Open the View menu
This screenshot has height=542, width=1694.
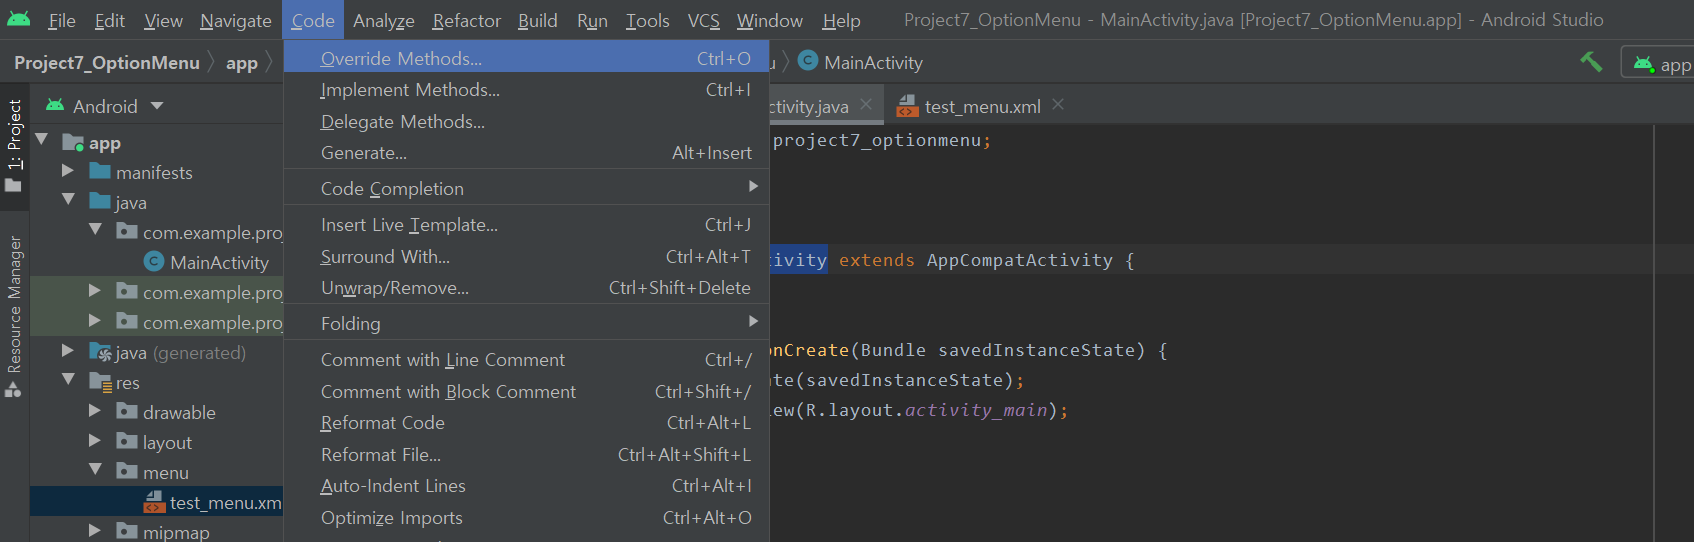[163, 20]
